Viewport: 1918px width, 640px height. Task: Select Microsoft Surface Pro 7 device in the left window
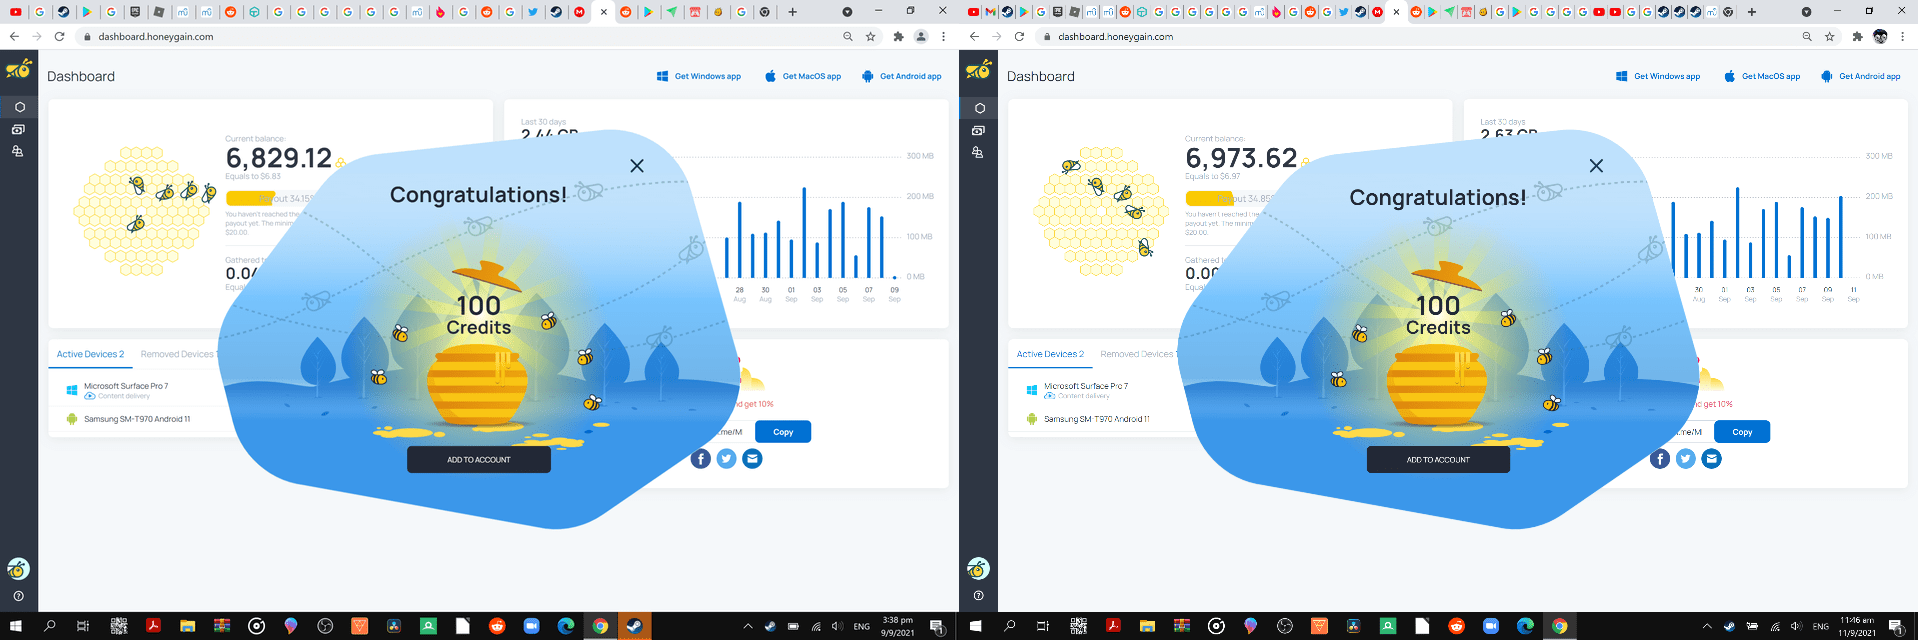tap(126, 386)
